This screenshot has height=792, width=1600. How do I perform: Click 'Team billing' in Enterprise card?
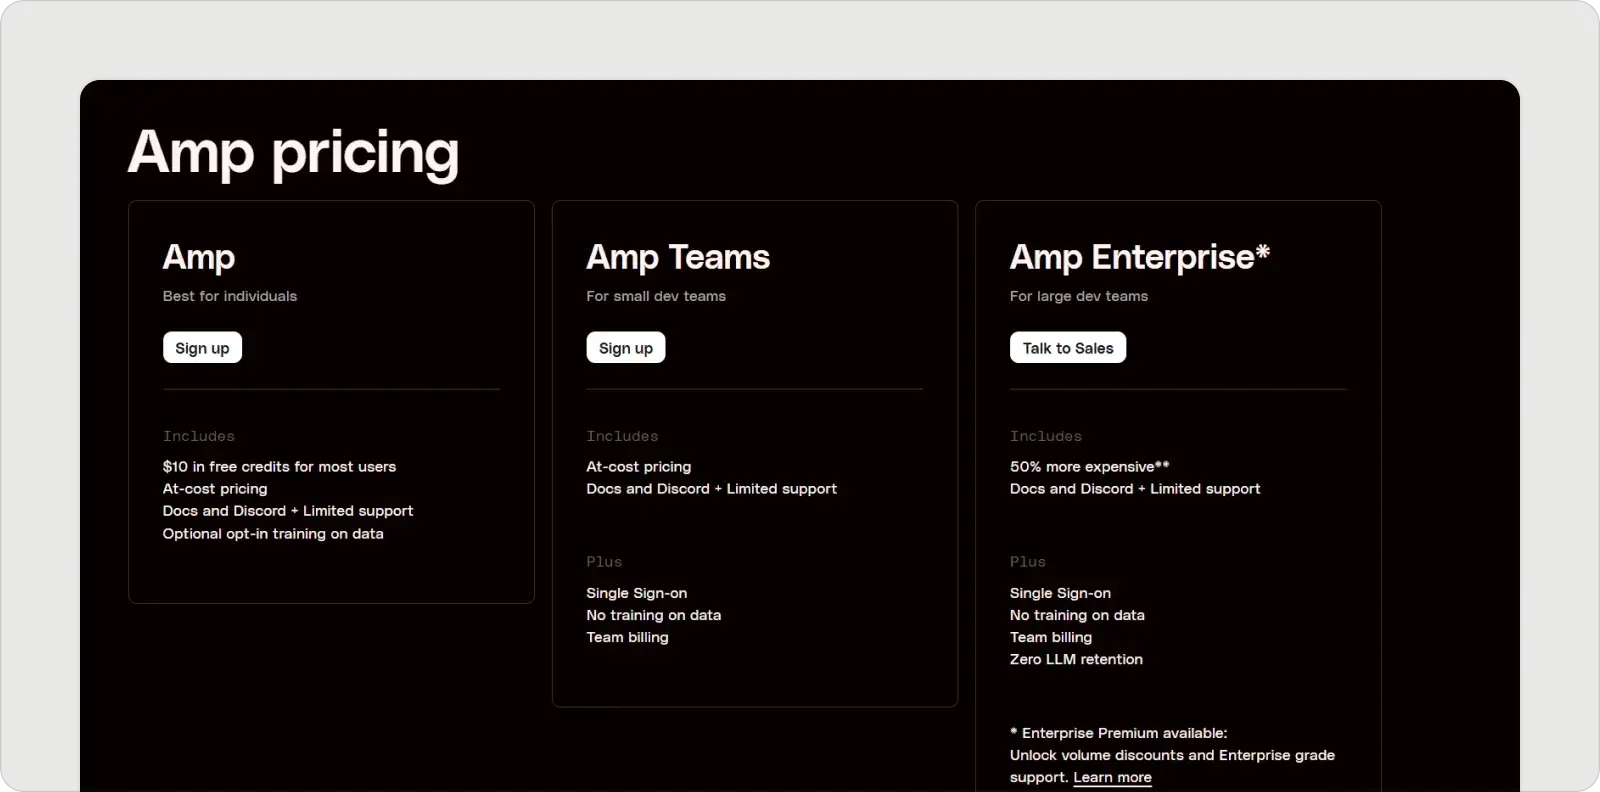[x=1051, y=637]
